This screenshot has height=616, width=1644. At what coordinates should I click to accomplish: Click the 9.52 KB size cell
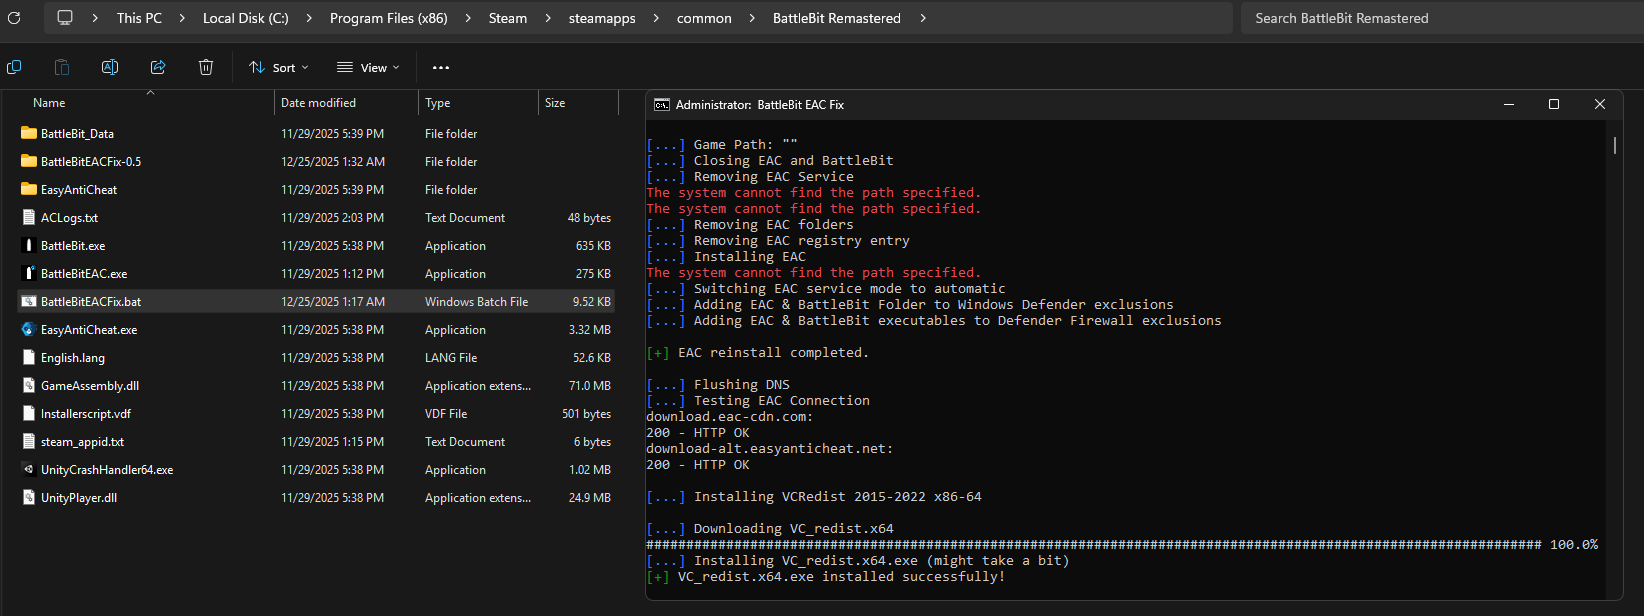tap(591, 301)
